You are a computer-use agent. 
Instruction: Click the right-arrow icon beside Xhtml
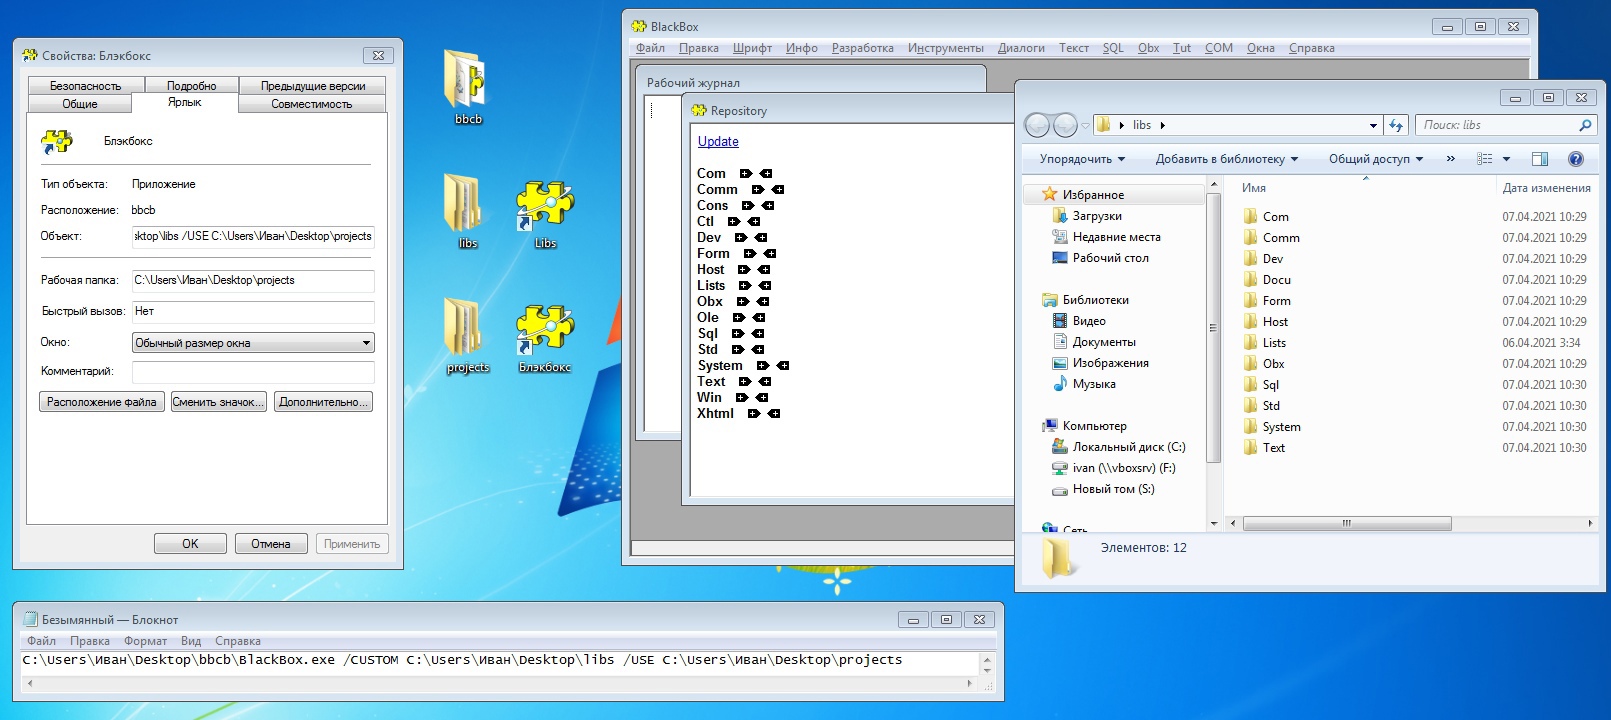(x=754, y=414)
